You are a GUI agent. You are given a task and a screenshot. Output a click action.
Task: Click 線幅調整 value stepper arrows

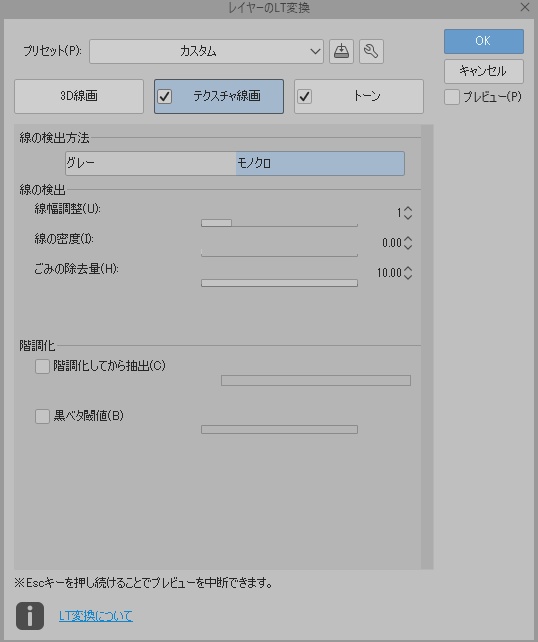[408, 213]
